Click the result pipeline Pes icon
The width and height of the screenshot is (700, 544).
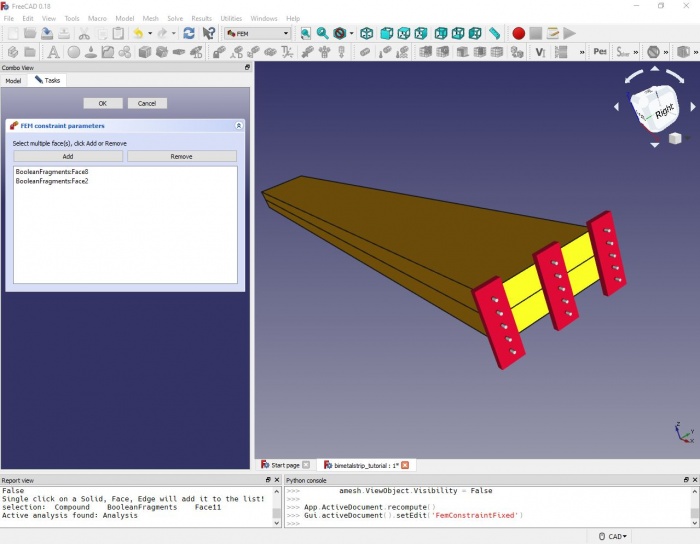coord(600,52)
